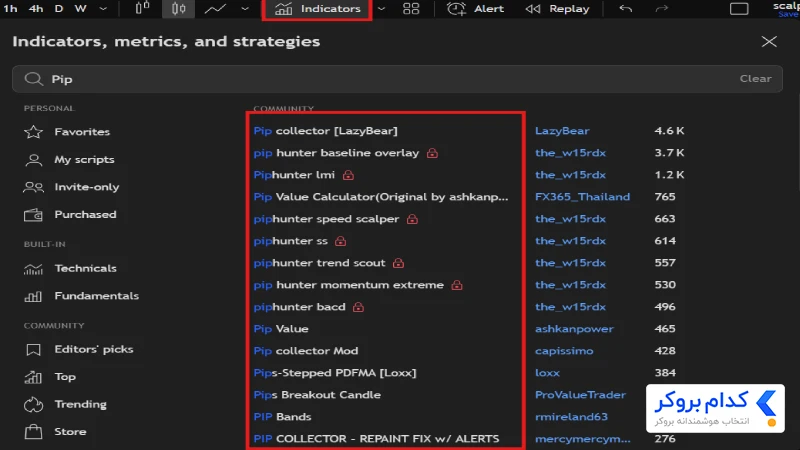Open Editors' picks category
This screenshot has width=800, height=450.
point(79,349)
